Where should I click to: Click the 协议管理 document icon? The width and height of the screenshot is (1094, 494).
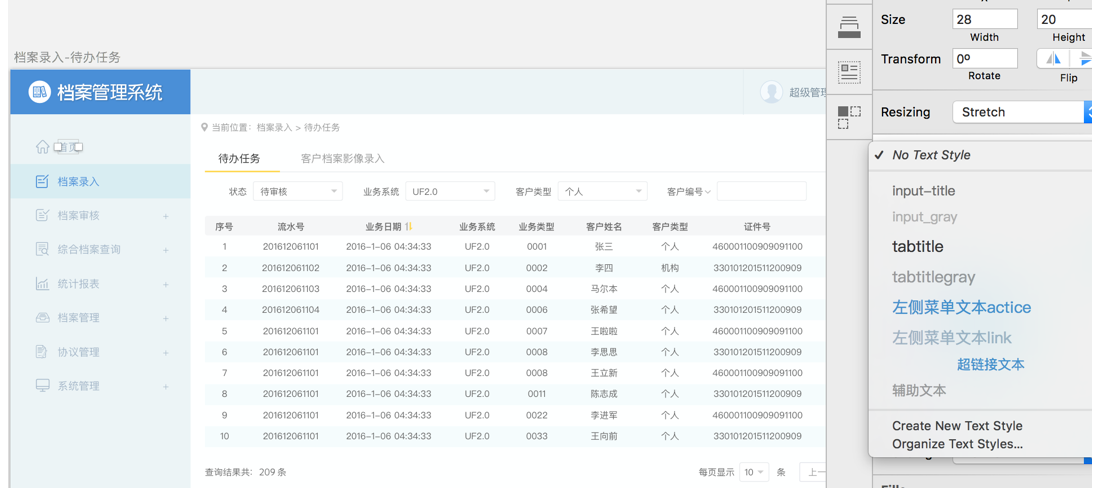(x=42, y=352)
